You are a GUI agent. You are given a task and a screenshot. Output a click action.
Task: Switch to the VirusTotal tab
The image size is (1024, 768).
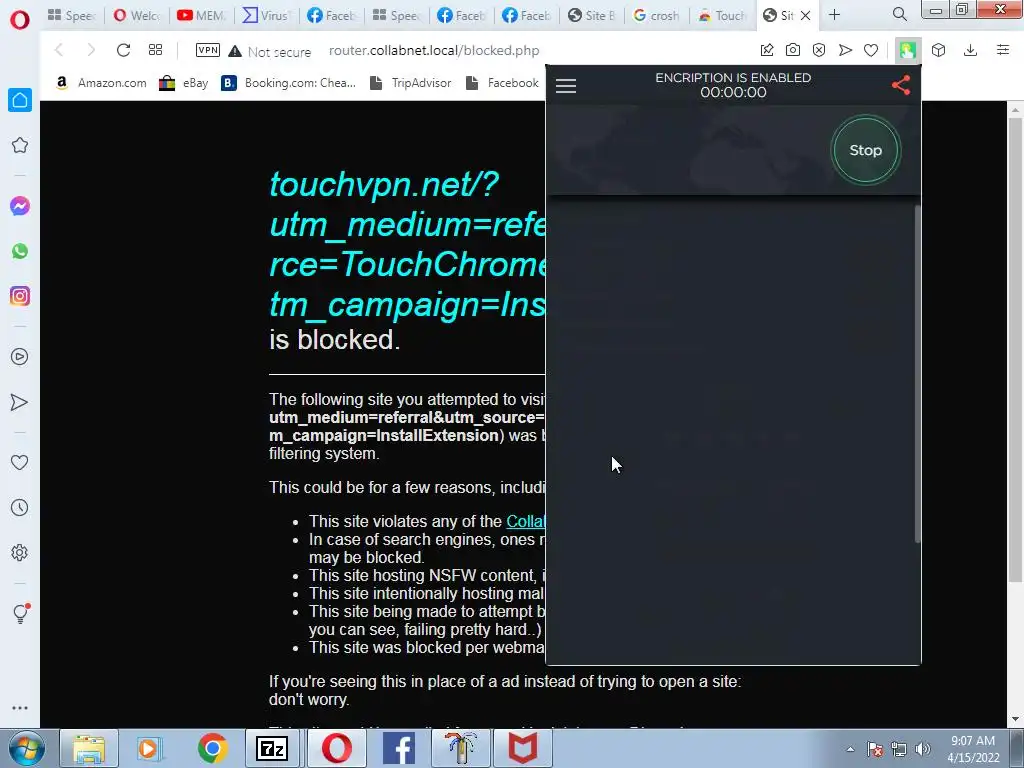(266, 15)
